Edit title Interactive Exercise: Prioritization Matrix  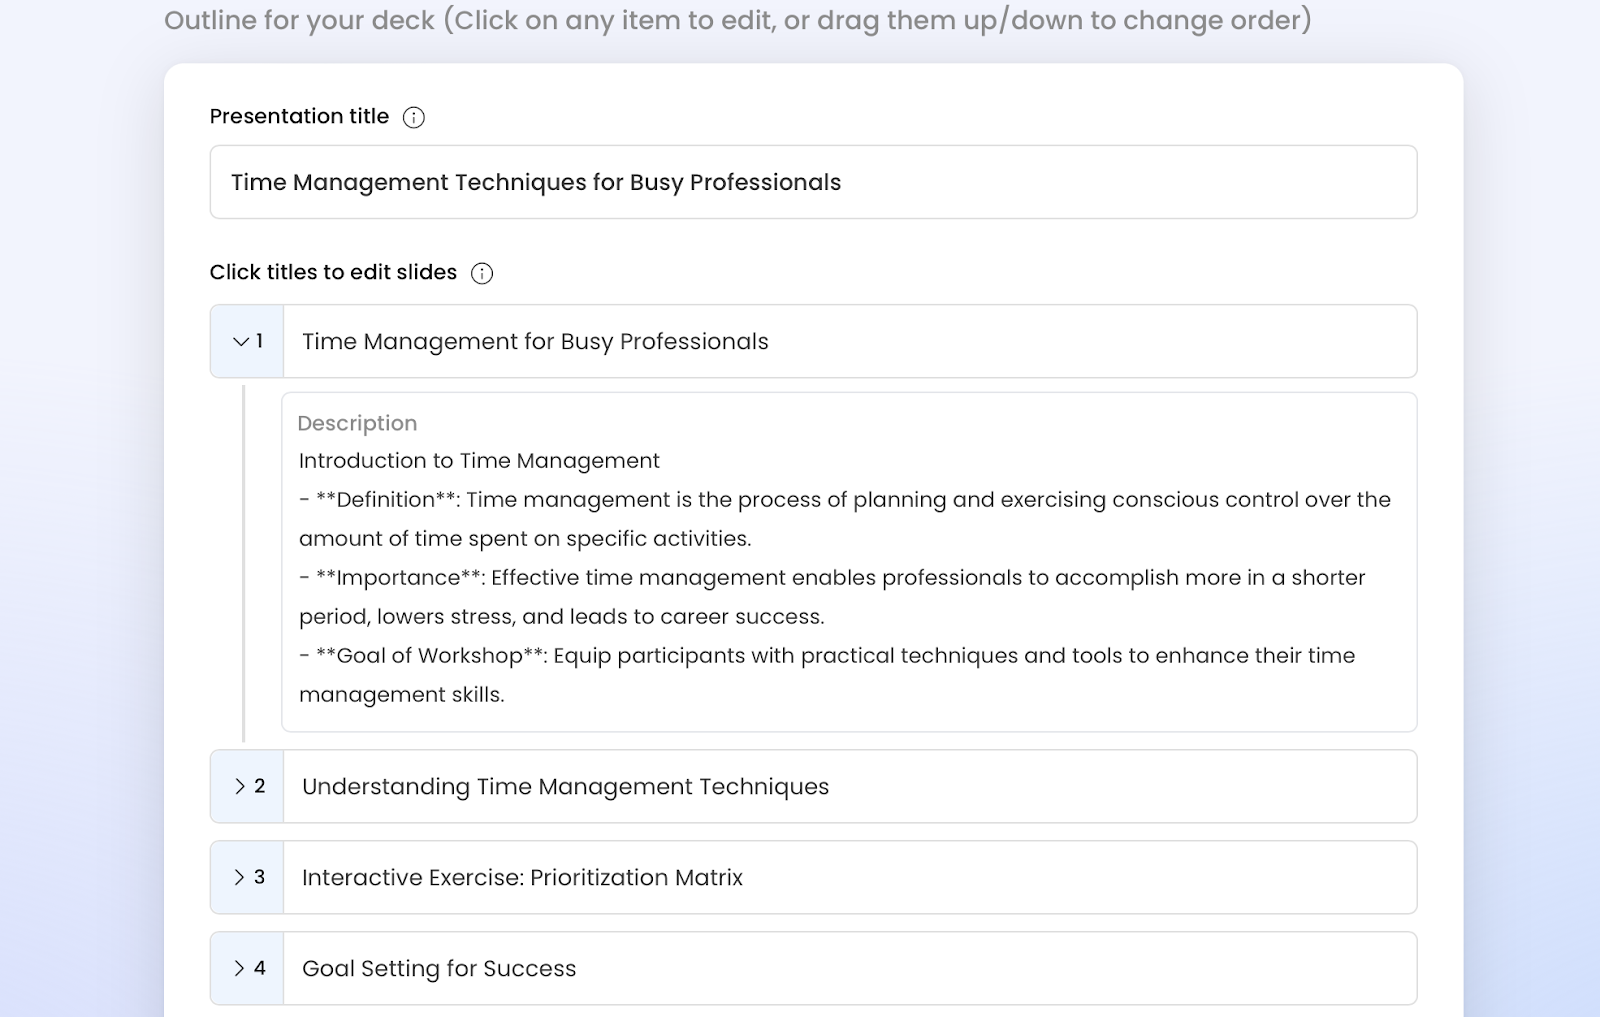click(x=850, y=878)
